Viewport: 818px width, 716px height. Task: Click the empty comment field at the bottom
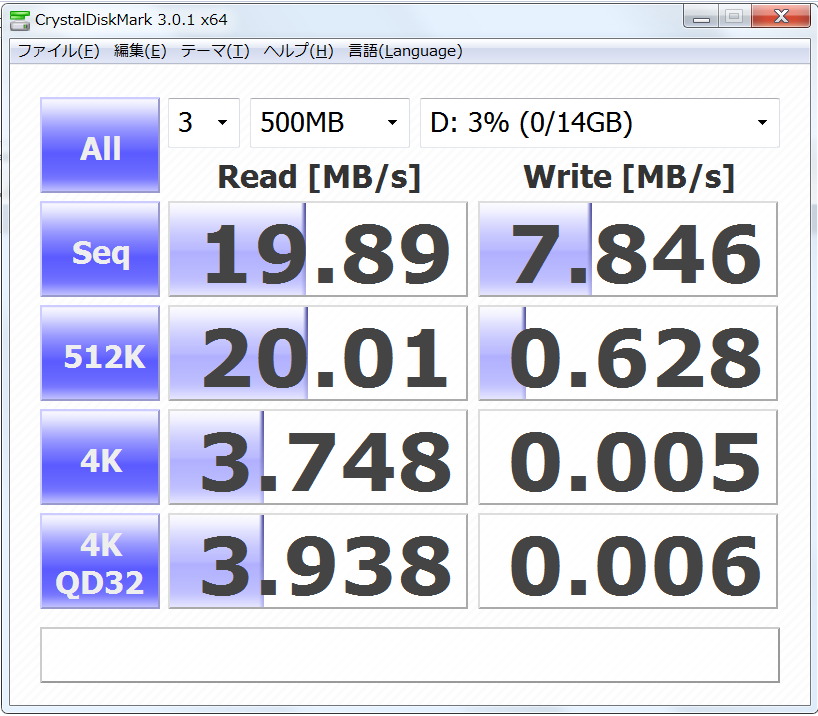409,655
